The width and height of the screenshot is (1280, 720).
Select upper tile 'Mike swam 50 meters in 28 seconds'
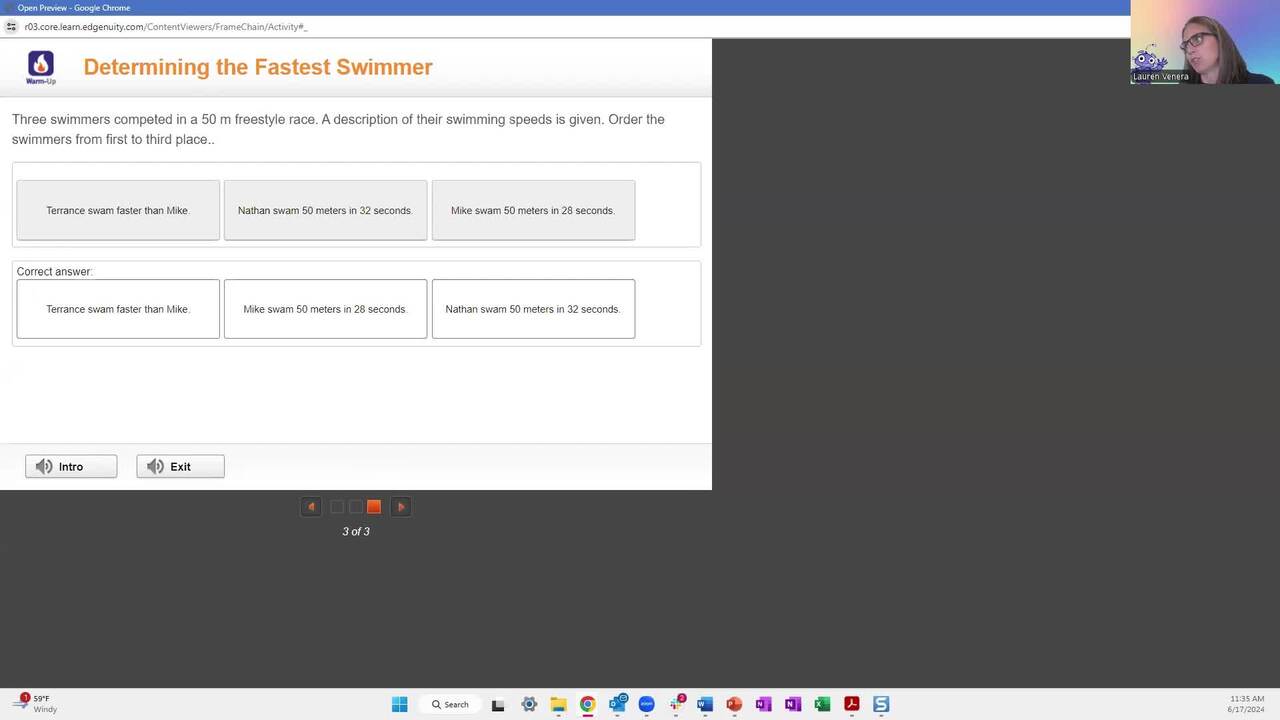[x=533, y=210]
